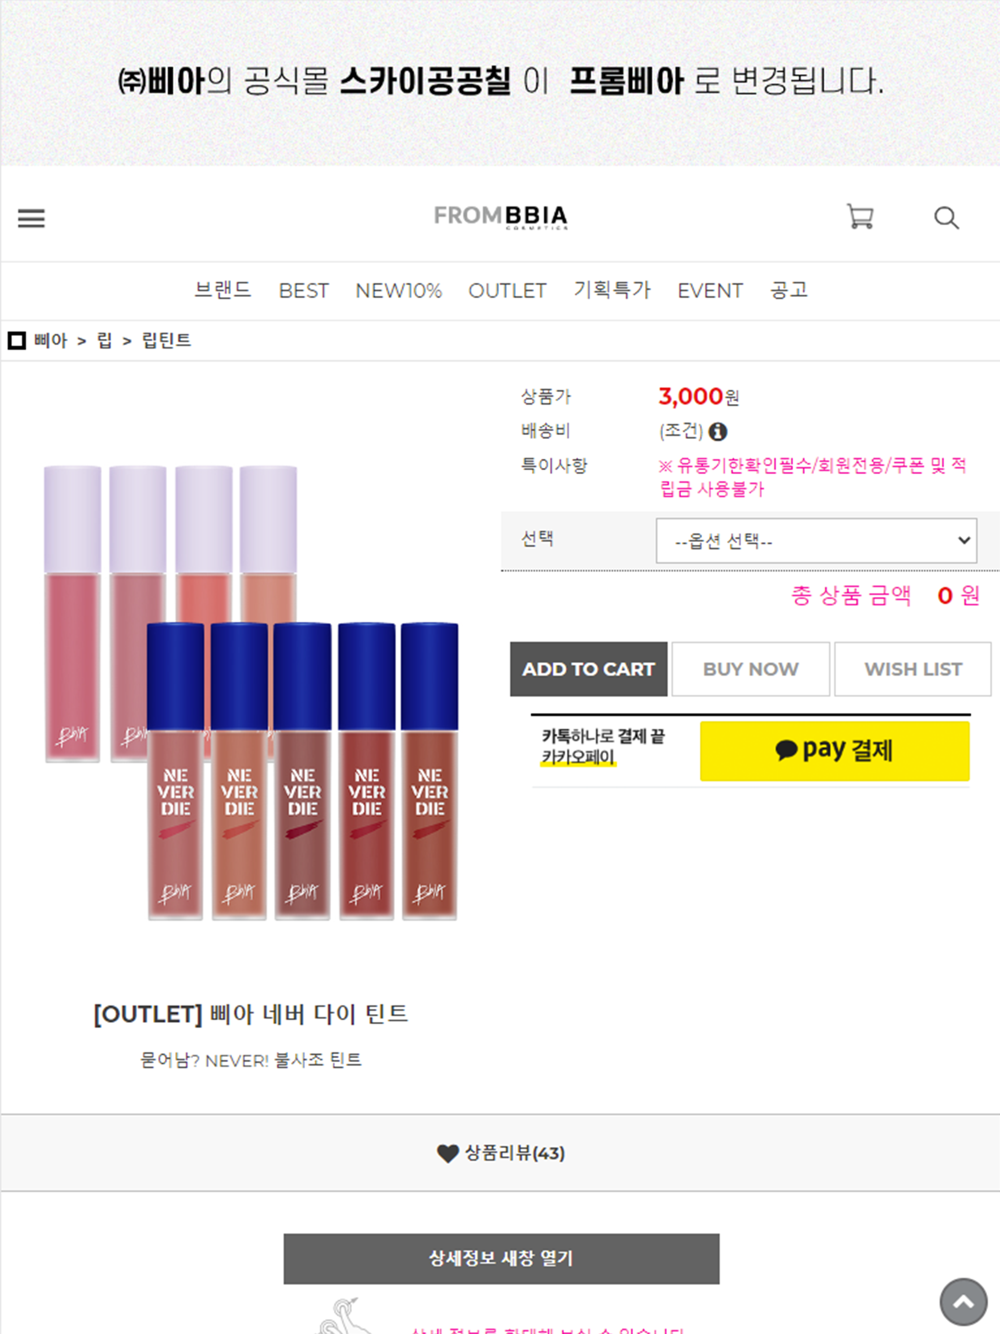Viewport: 1000px width, 1334px height.
Task: Click 립 breadcrumb link
Action: pyautogui.click(x=104, y=340)
